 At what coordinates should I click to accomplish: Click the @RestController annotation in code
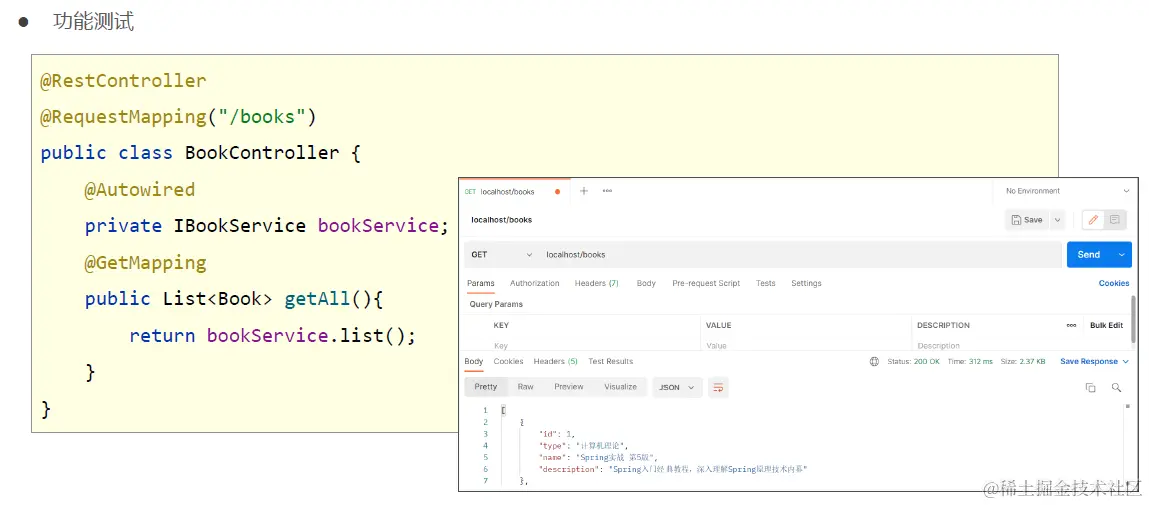(123, 81)
